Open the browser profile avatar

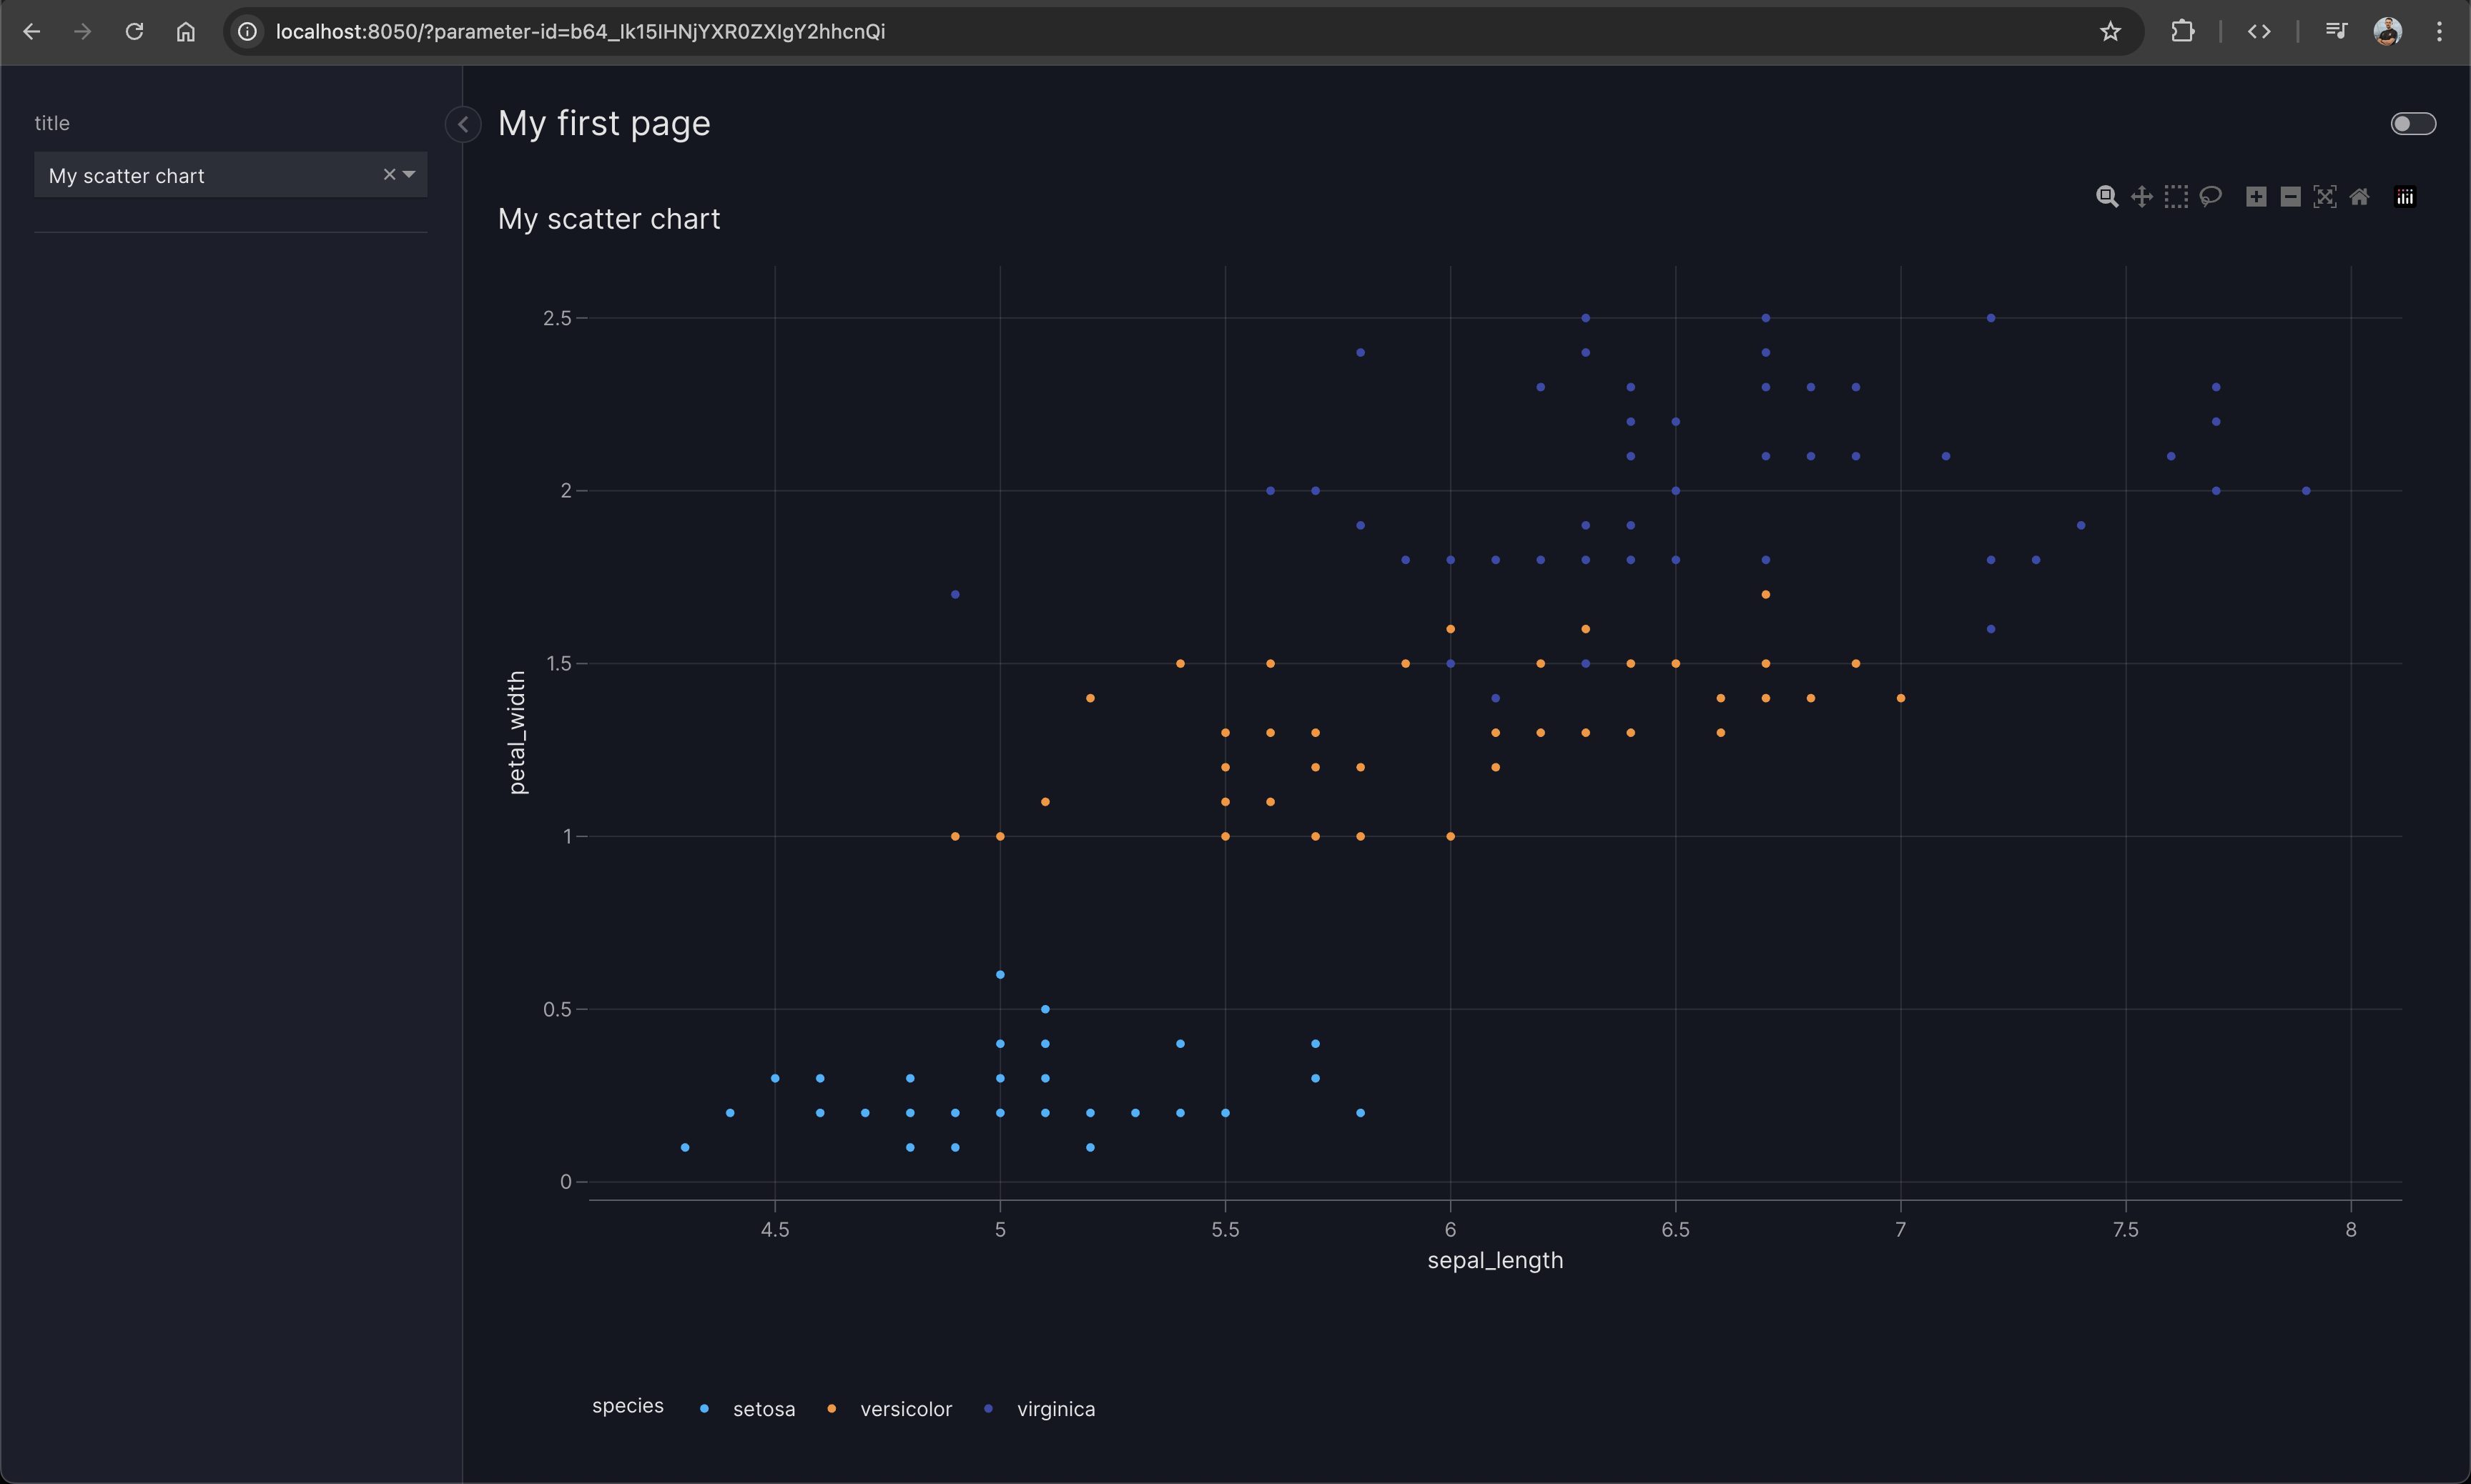(2388, 32)
